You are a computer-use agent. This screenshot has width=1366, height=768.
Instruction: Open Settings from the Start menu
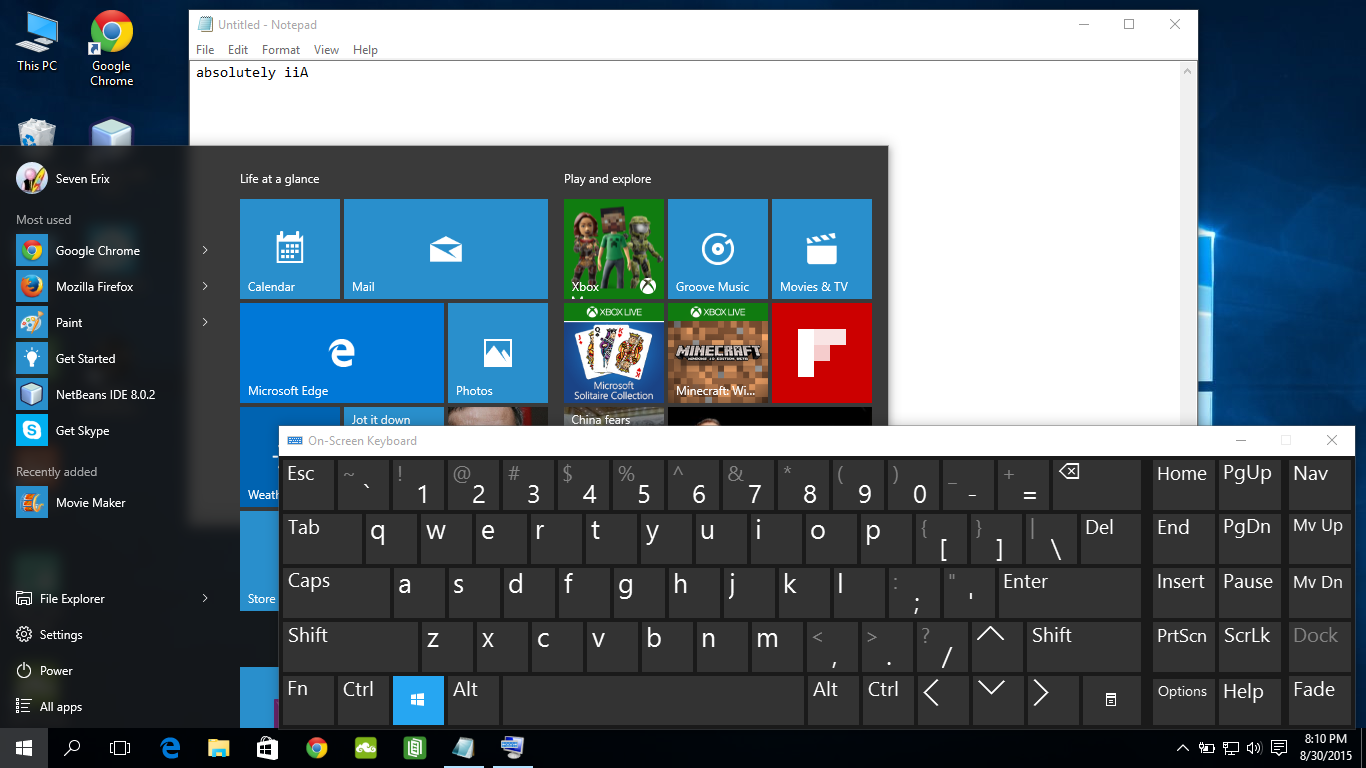(59, 634)
